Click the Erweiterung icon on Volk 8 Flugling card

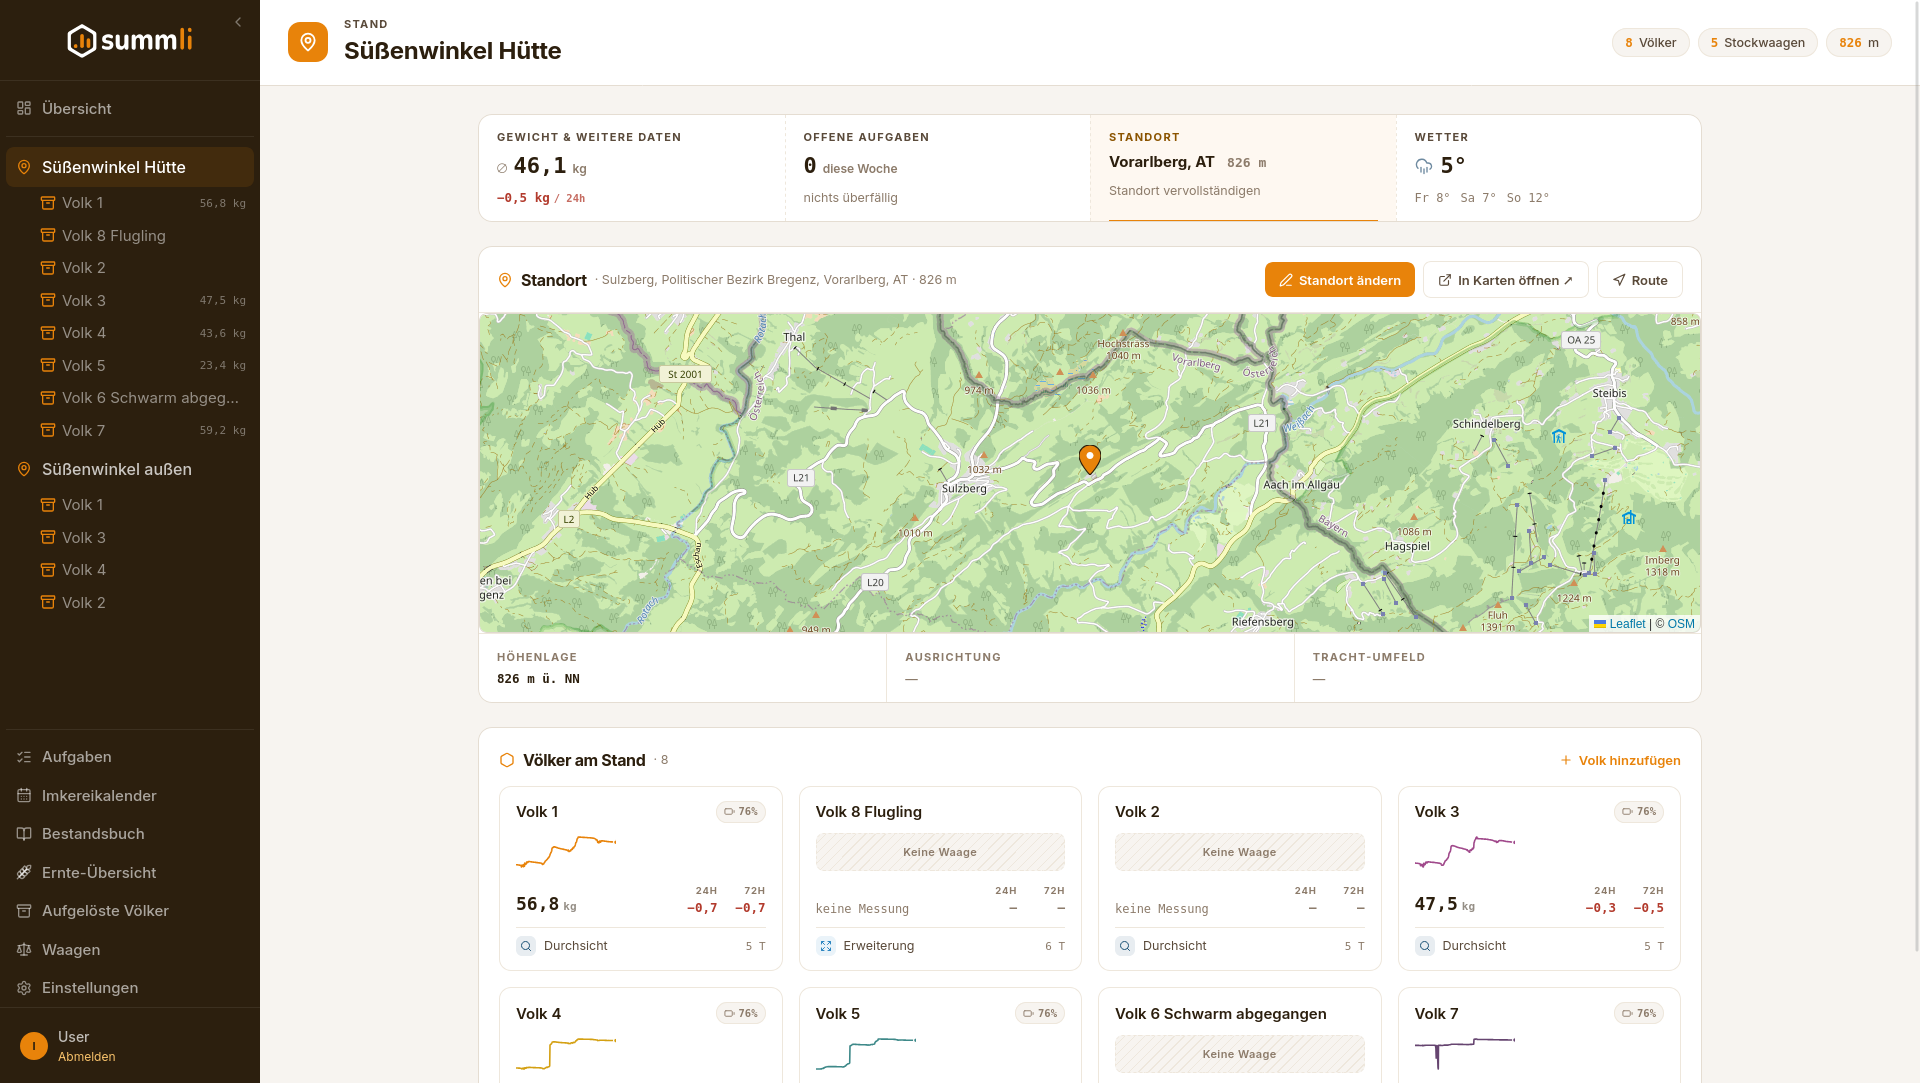pyautogui.click(x=826, y=946)
